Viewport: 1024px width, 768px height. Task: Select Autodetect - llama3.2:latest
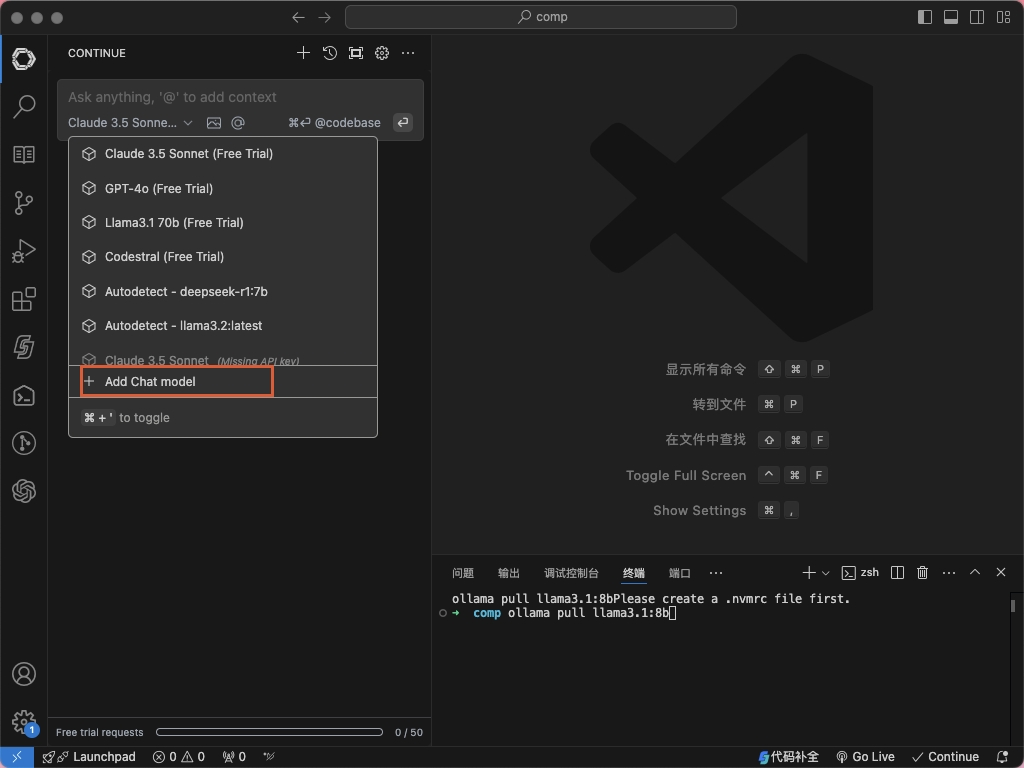coord(223,325)
